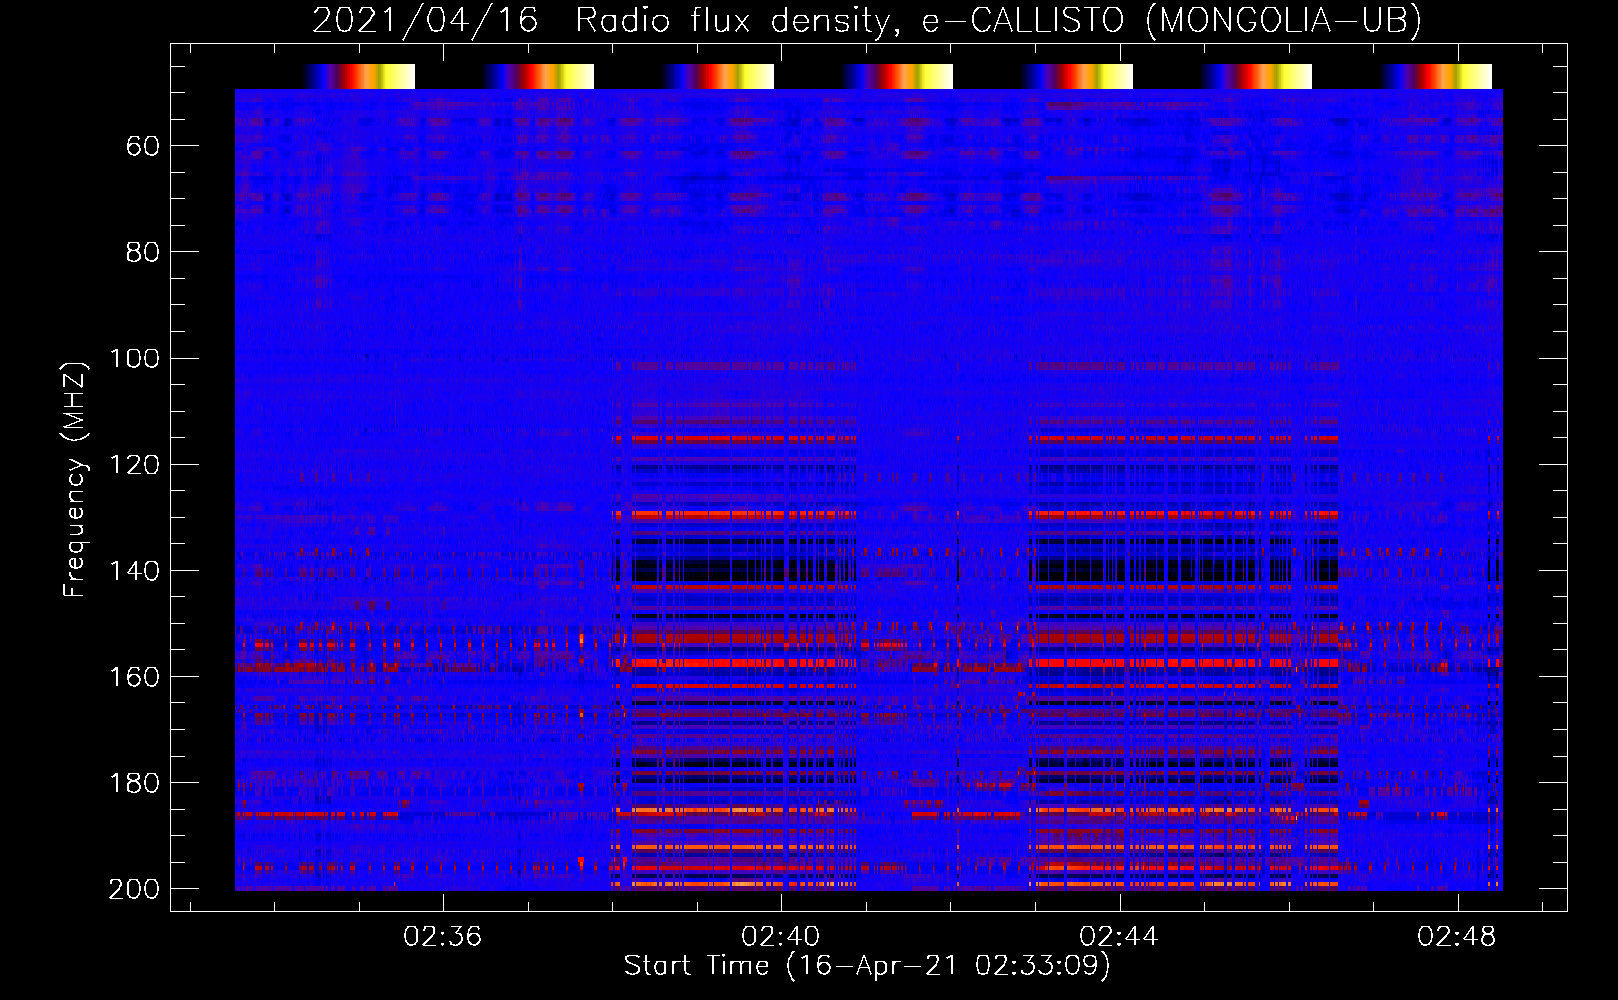The width and height of the screenshot is (1618, 1000).
Task: Click the 80 frequency tick label
Action: click(x=143, y=253)
